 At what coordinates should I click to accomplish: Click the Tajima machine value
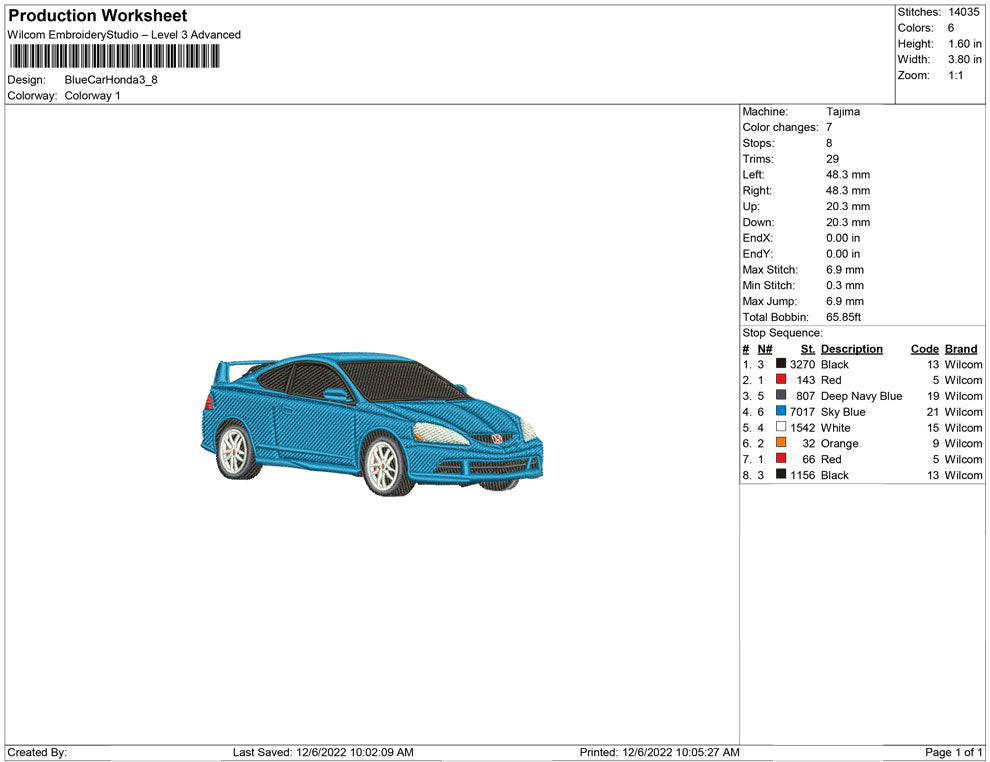842,112
